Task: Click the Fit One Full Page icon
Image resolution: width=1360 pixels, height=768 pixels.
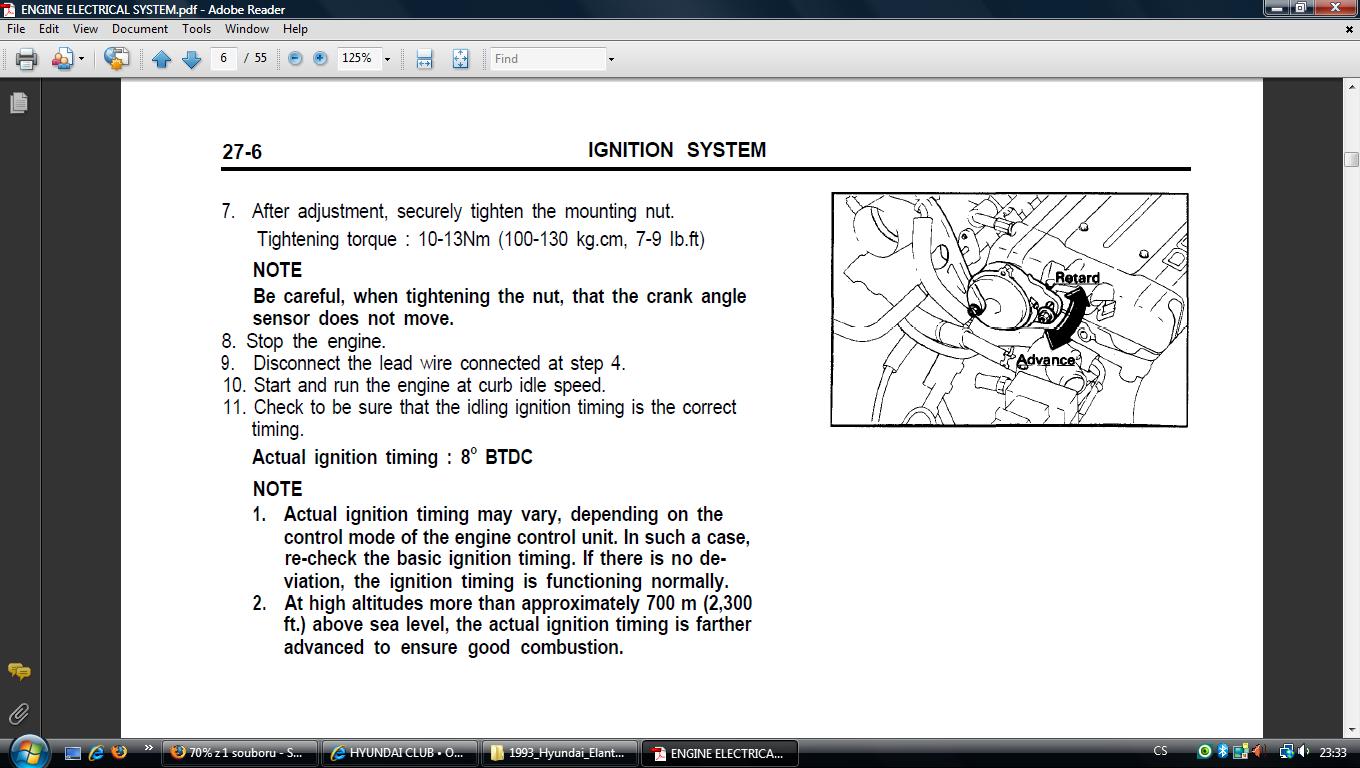Action: pos(460,59)
